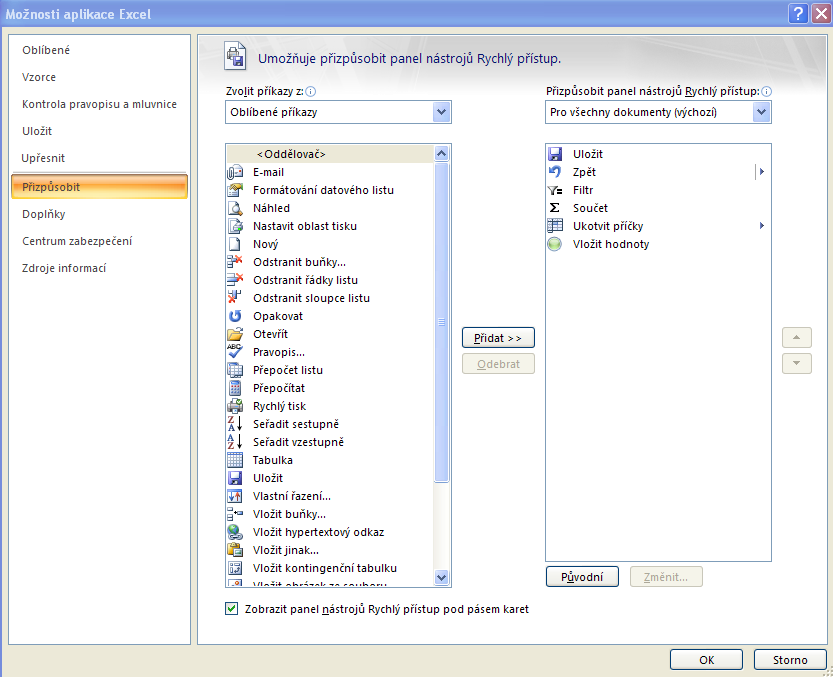Click the Formátování datového listu icon
833x677 pixels.
[235, 190]
